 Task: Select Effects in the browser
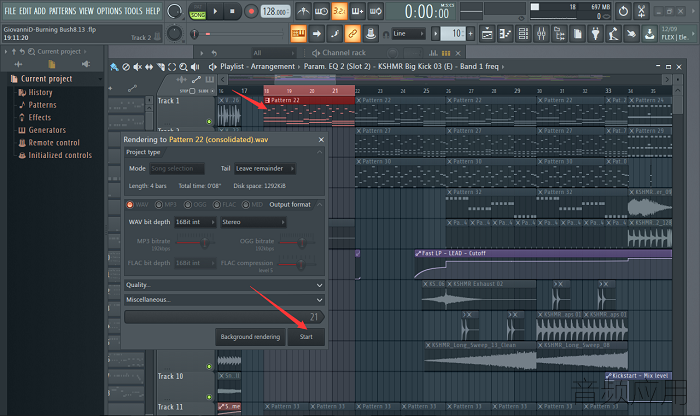40,117
